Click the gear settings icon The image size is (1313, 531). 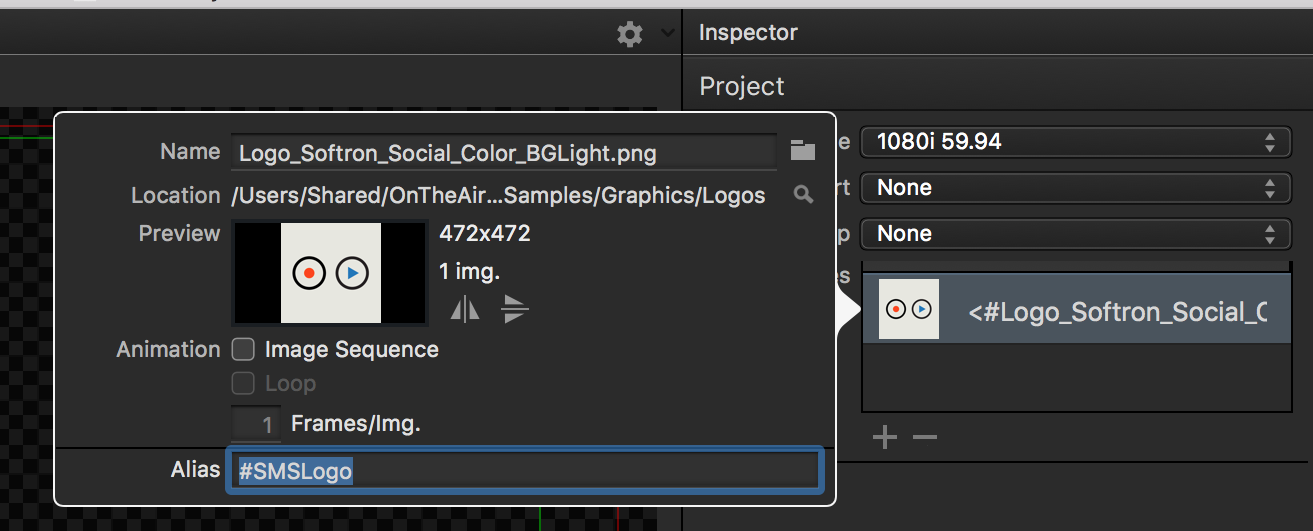tap(629, 35)
